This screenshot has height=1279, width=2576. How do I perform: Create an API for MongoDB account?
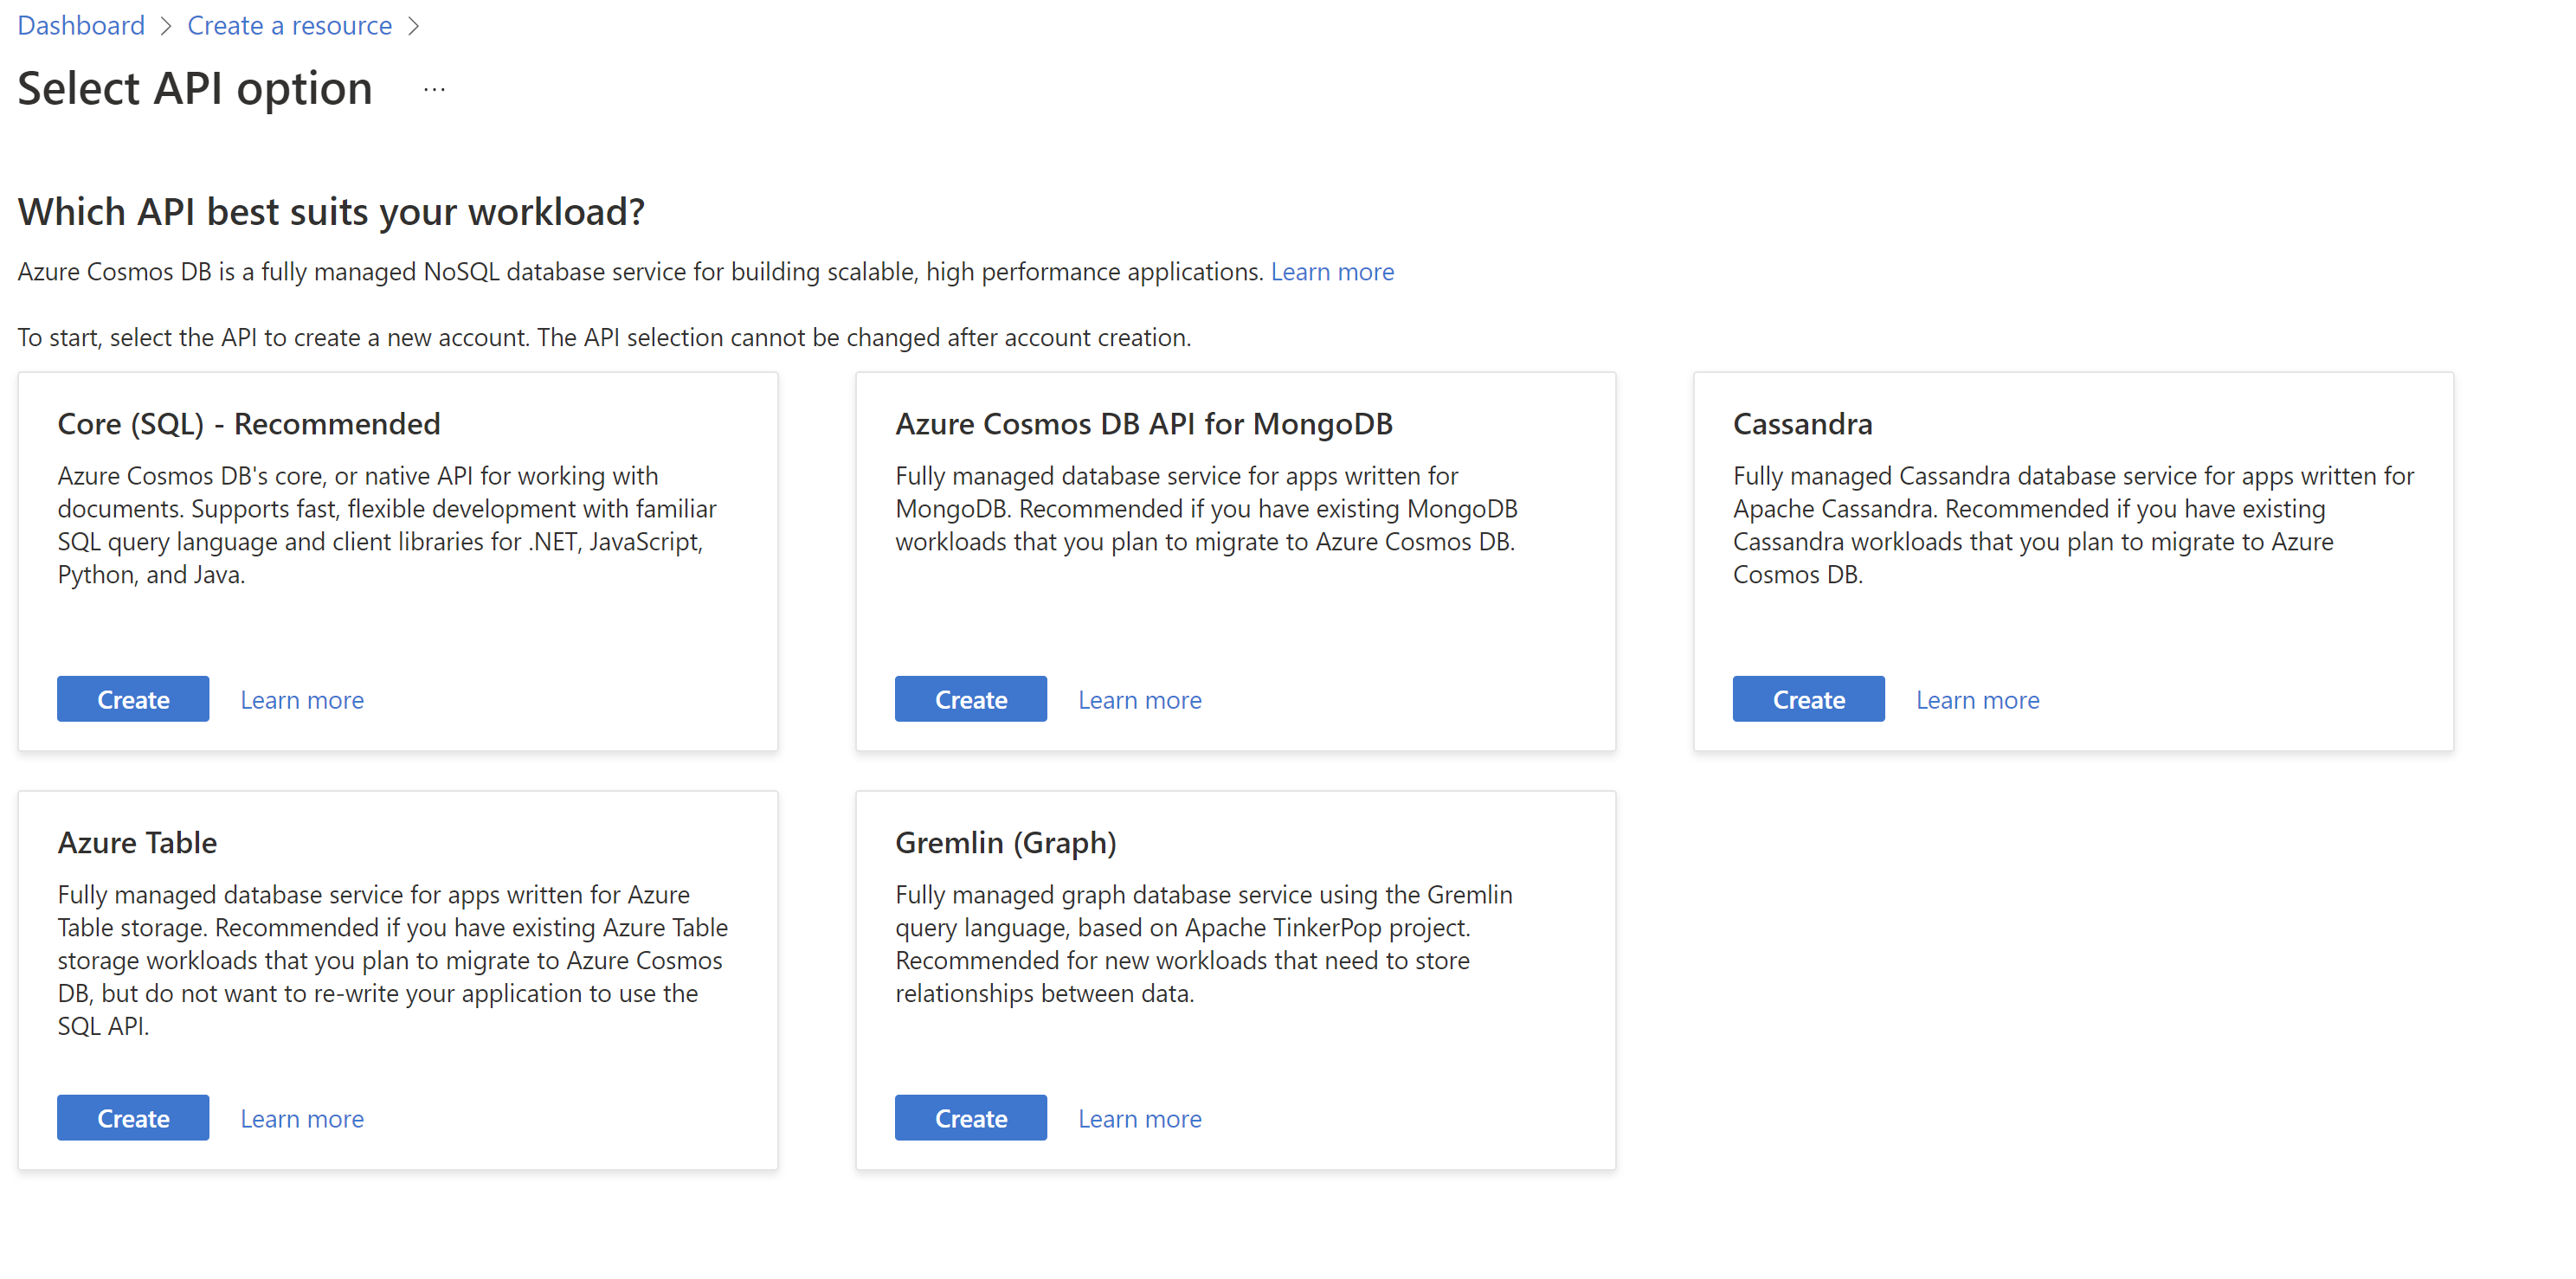tap(971, 699)
